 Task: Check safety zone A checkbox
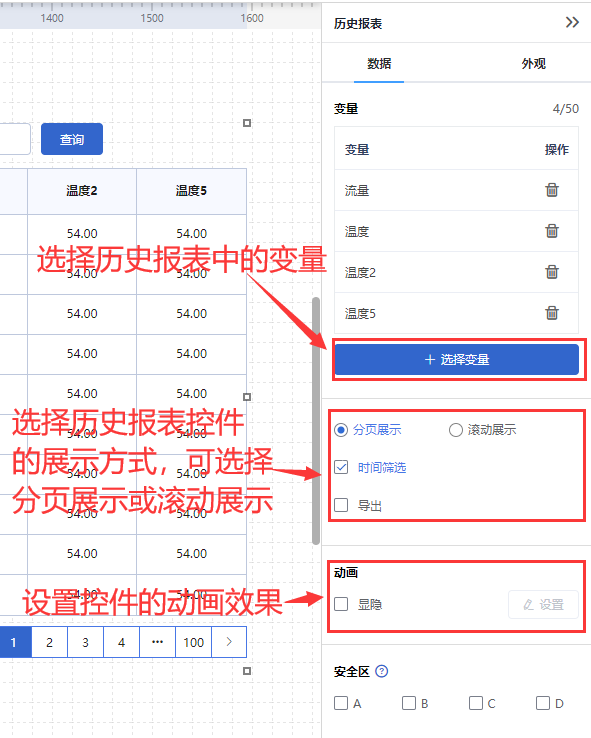point(341,703)
